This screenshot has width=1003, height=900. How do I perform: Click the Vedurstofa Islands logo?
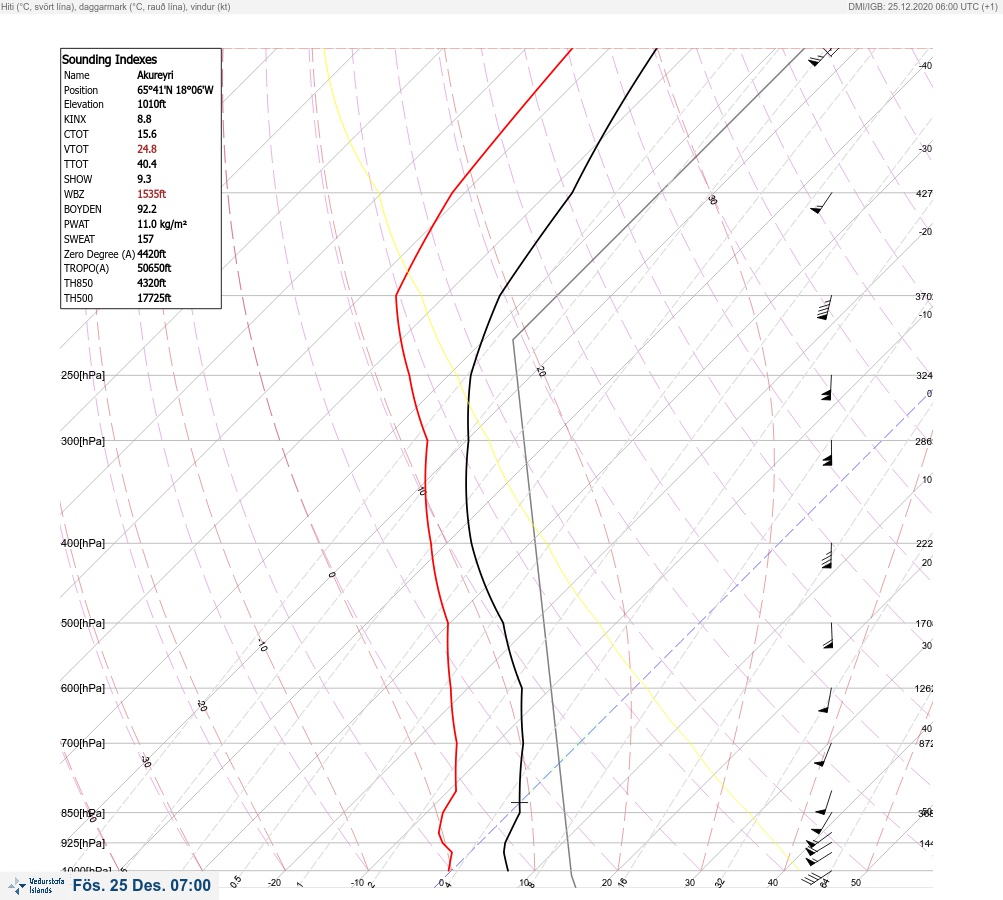point(36,886)
